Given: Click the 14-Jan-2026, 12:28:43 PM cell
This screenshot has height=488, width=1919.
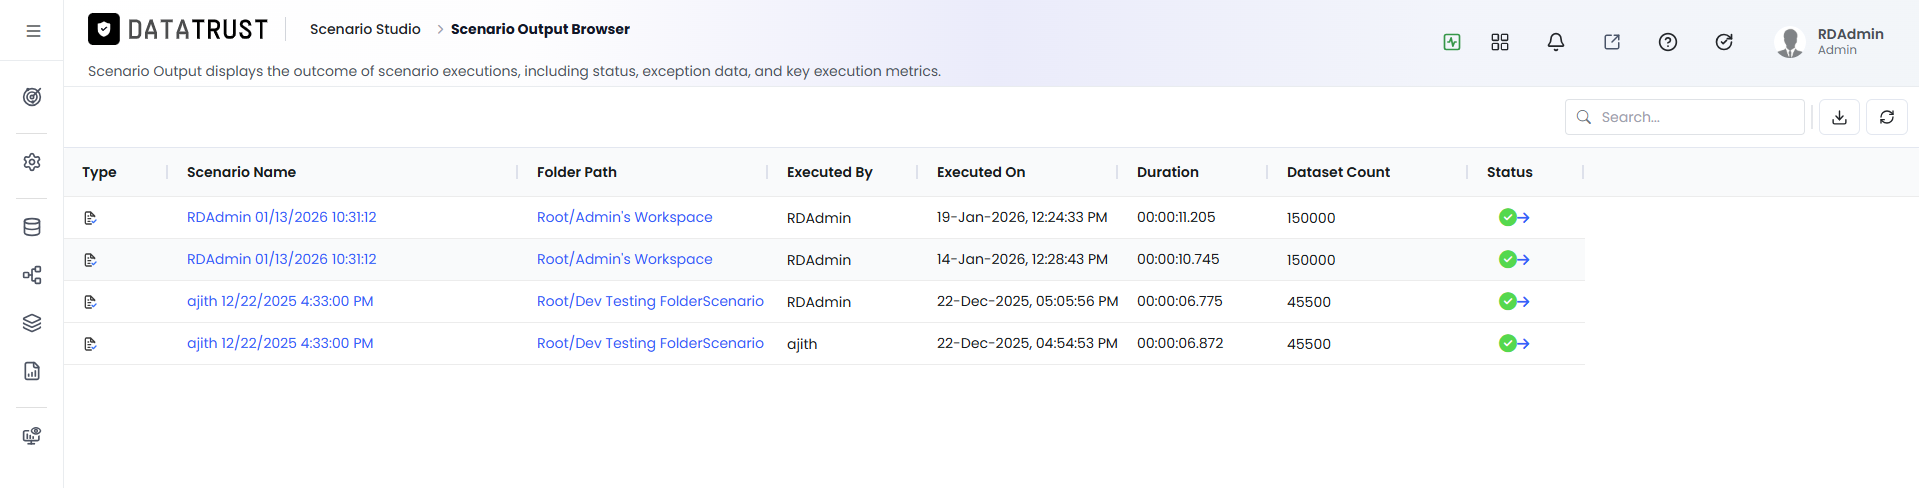Looking at the screenshot, I should (1022, 259).
